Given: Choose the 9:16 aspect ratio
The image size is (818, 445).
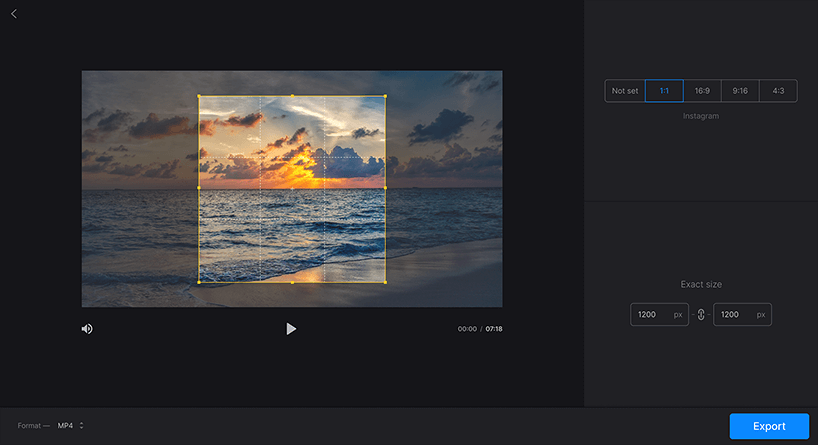Looking at the screenshot, I should click(740, 91).
